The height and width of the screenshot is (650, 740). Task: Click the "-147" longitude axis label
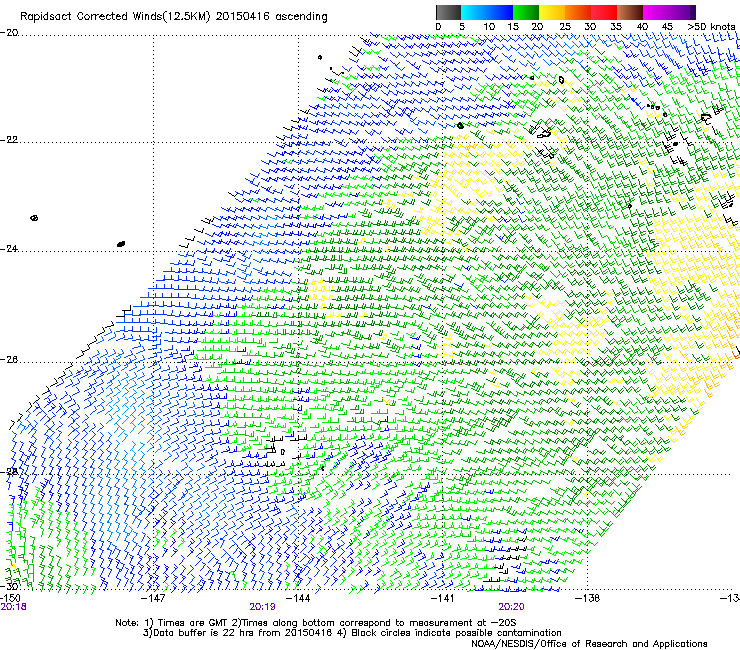coord(154,598)
